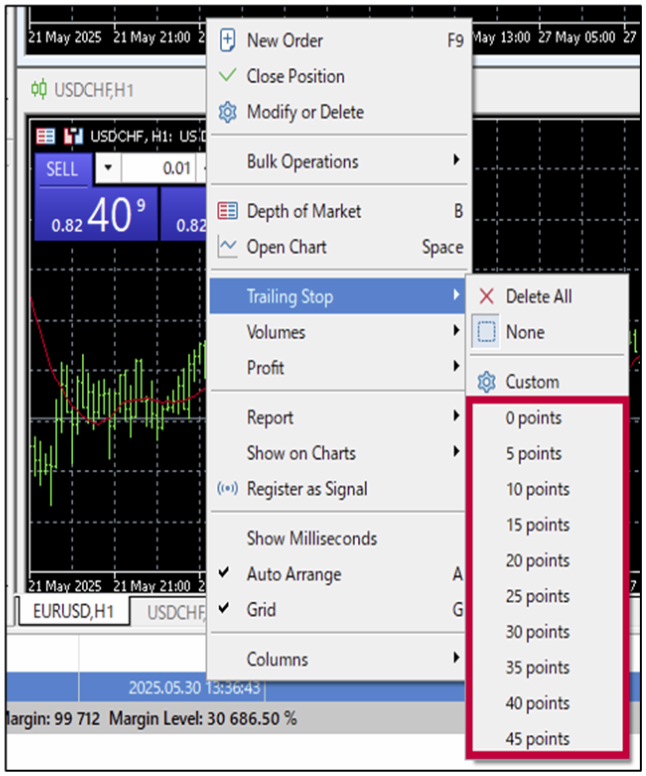Expand the Bulk Operations submenu
The height and width of the screenshot is (776, 646).
(x=302, y=161)
